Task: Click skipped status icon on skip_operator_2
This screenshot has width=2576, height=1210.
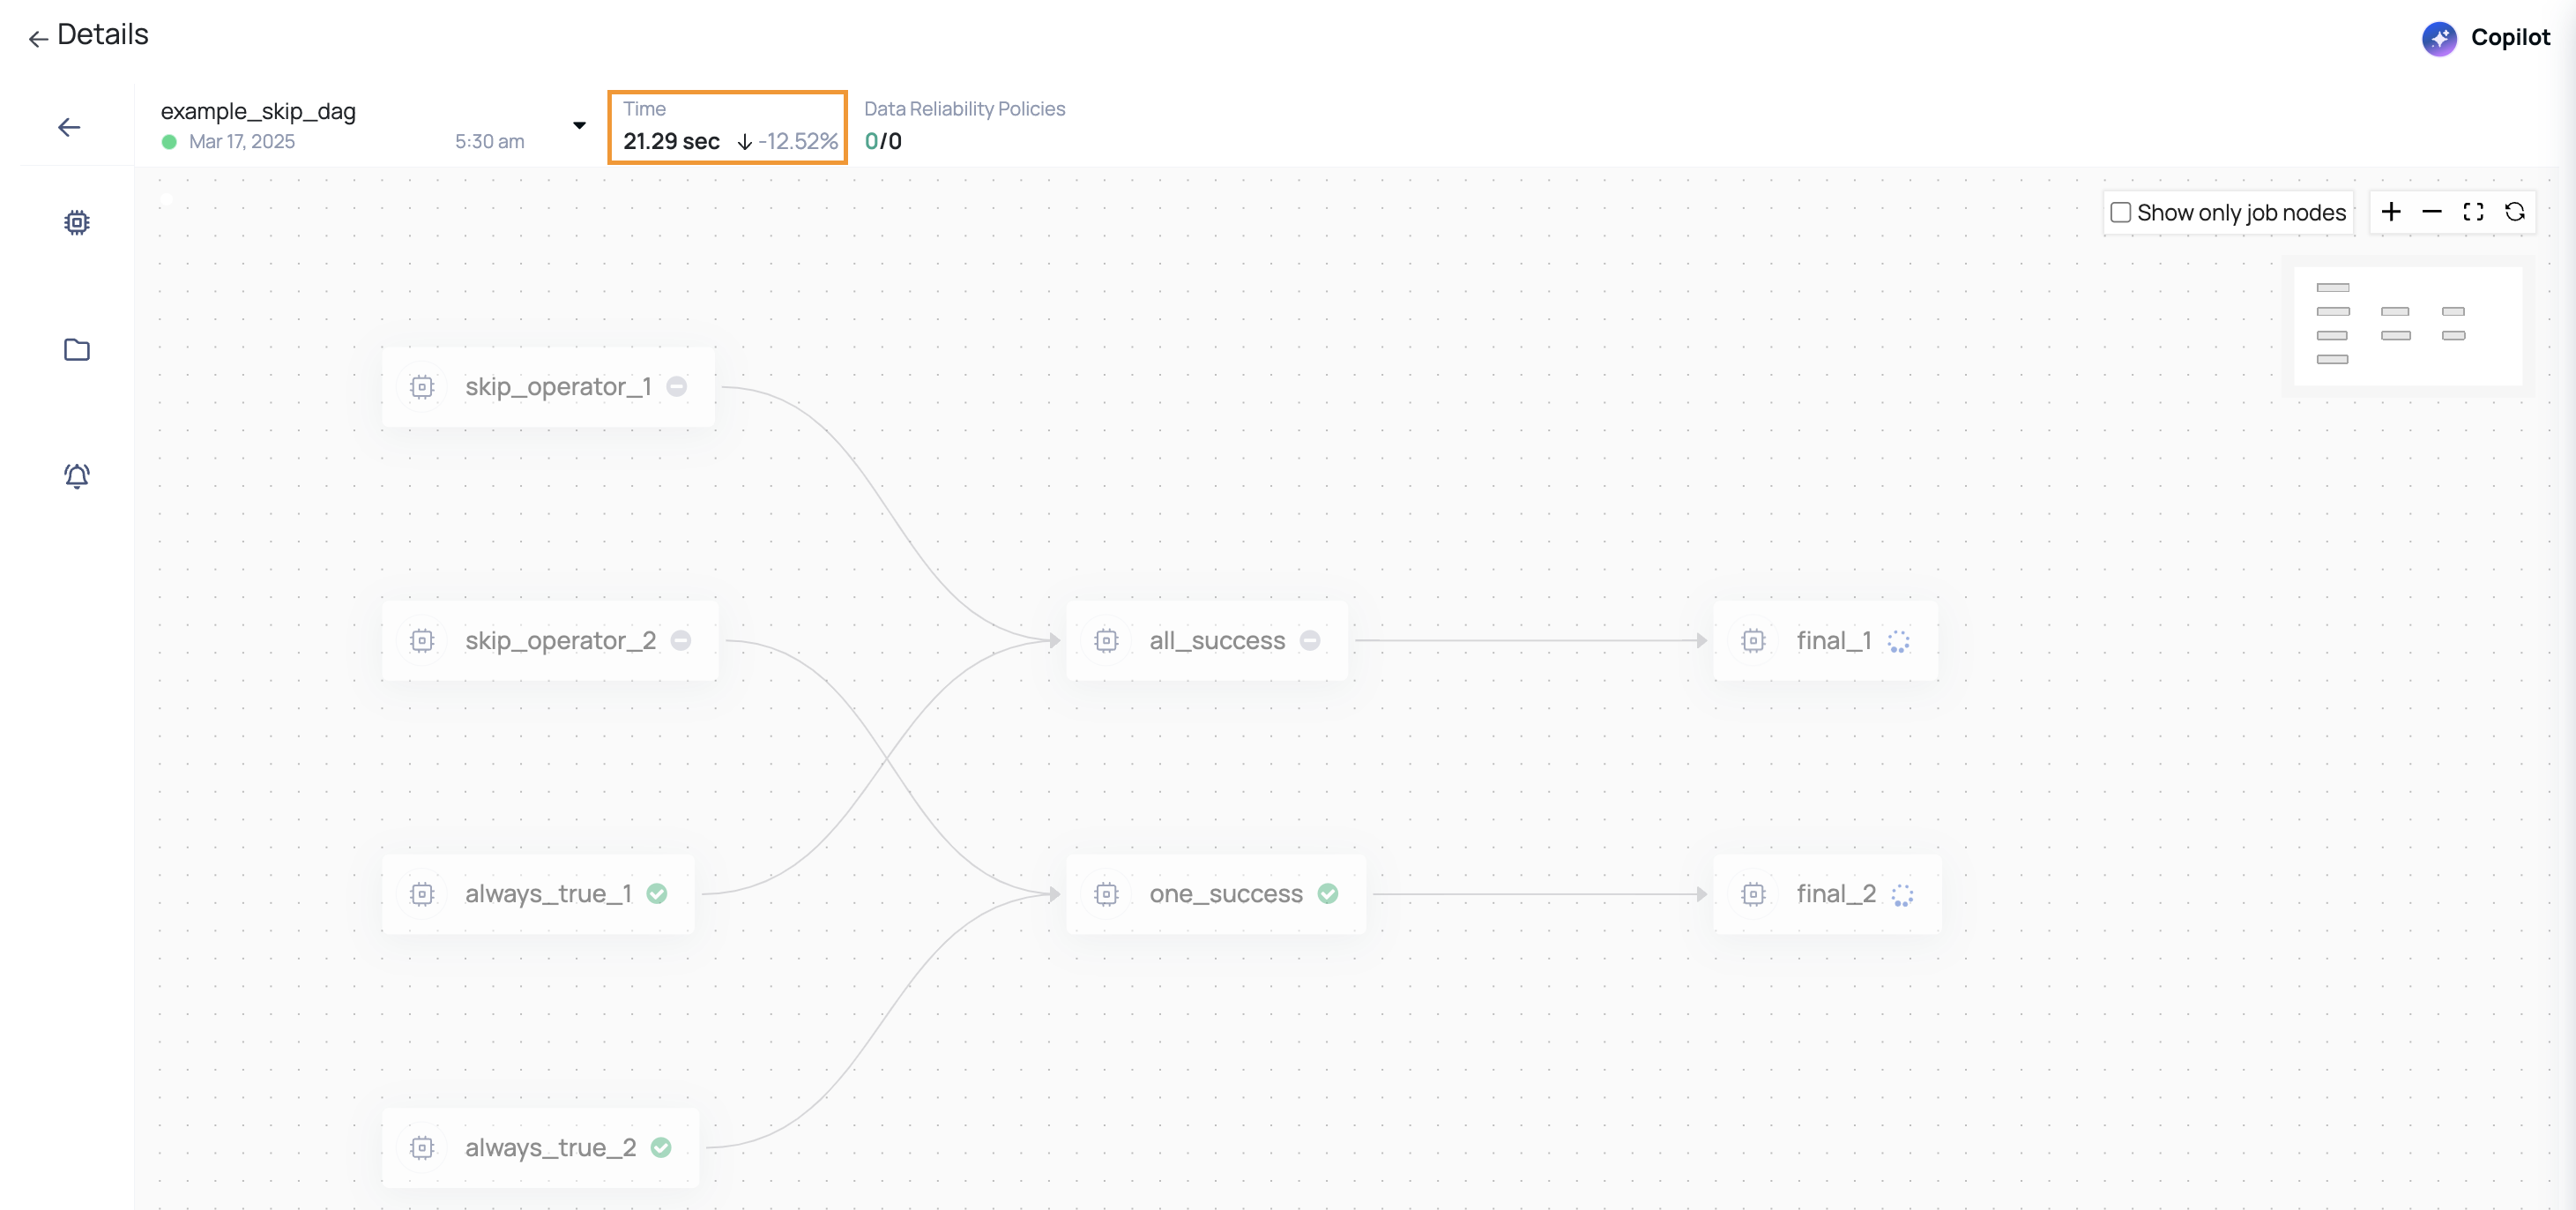Action: 681,640
